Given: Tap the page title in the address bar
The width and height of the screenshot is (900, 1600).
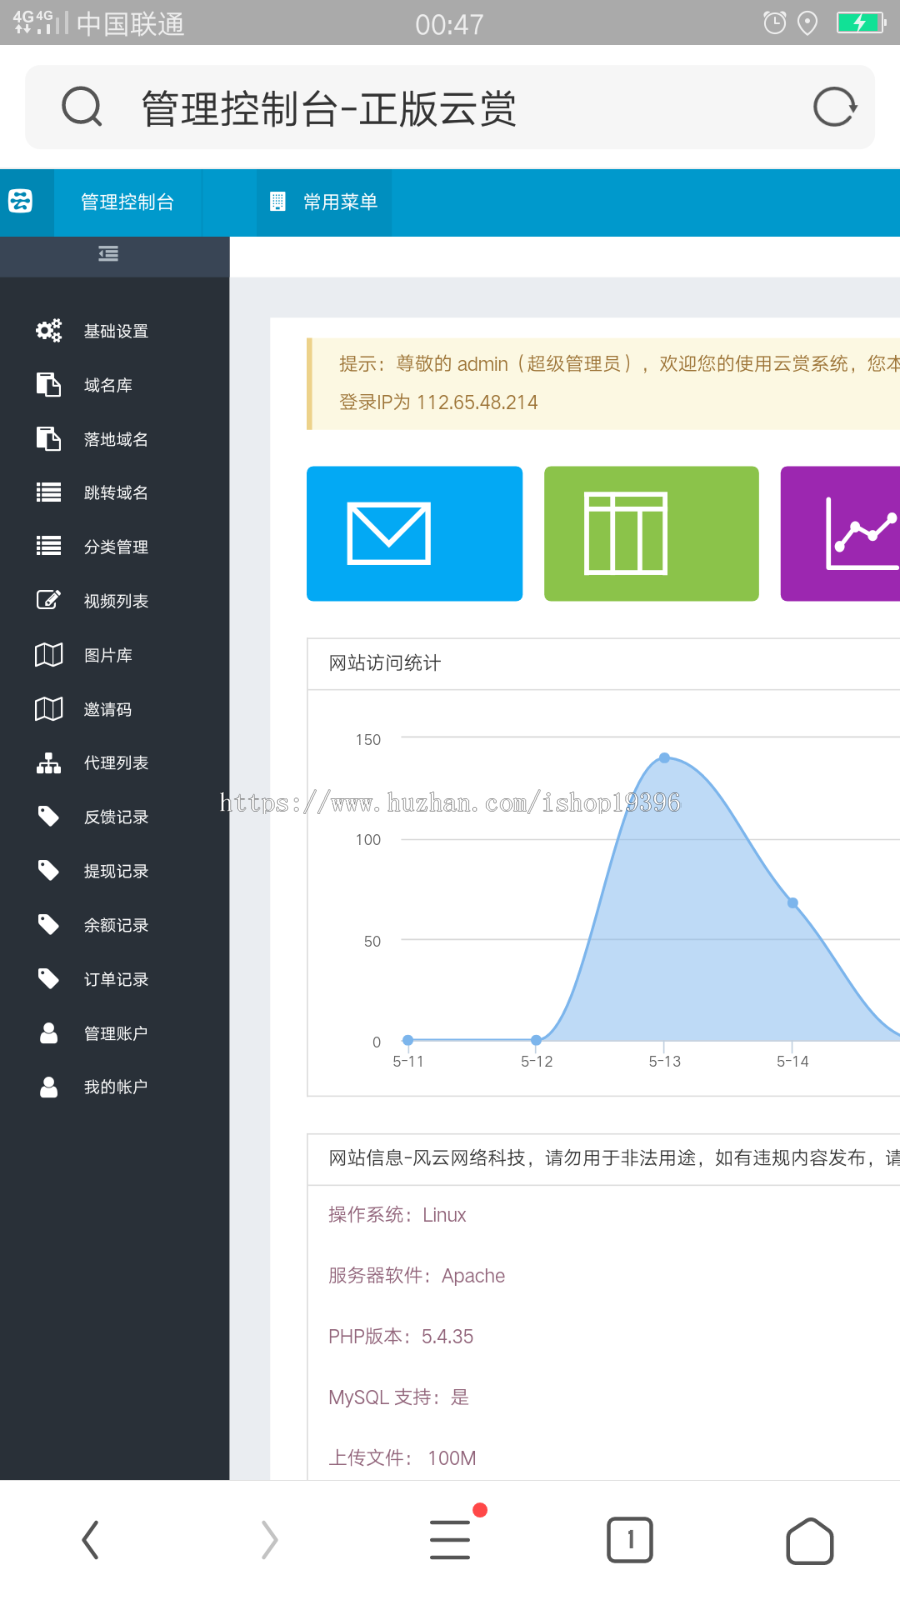Looking at the screenshot, I should coord(328,108).
